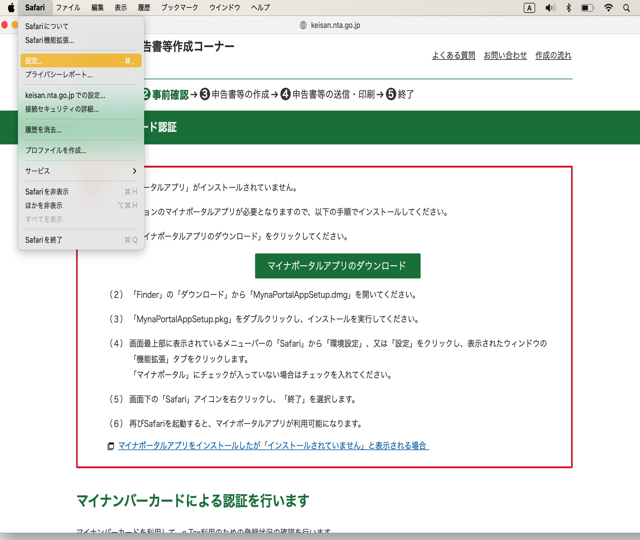
Task: Follow the お問い合わせ link
Action: pos(505,56)
